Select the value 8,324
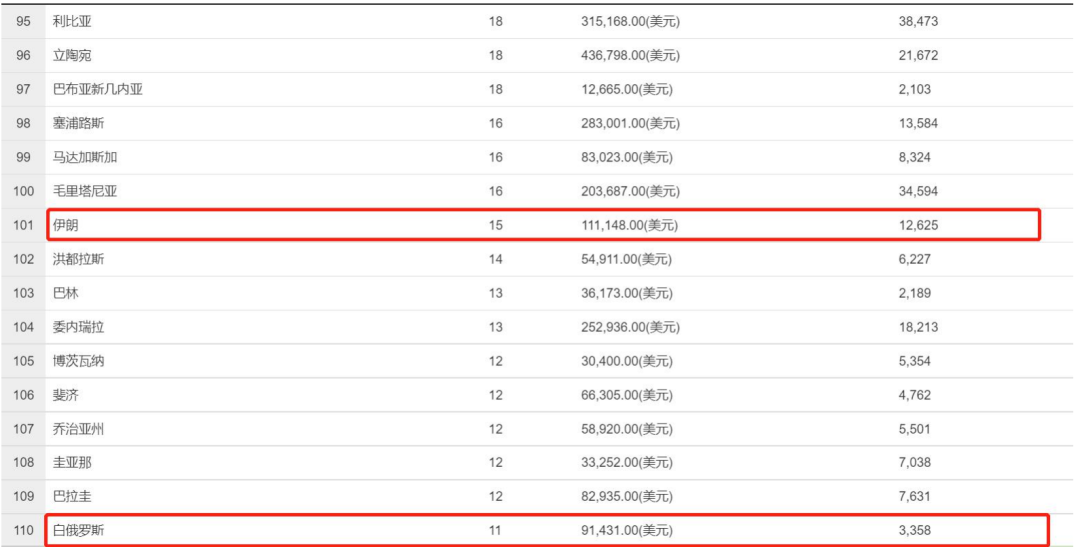The height and width of the screenshot is (547, 1080). click(915, 157)
